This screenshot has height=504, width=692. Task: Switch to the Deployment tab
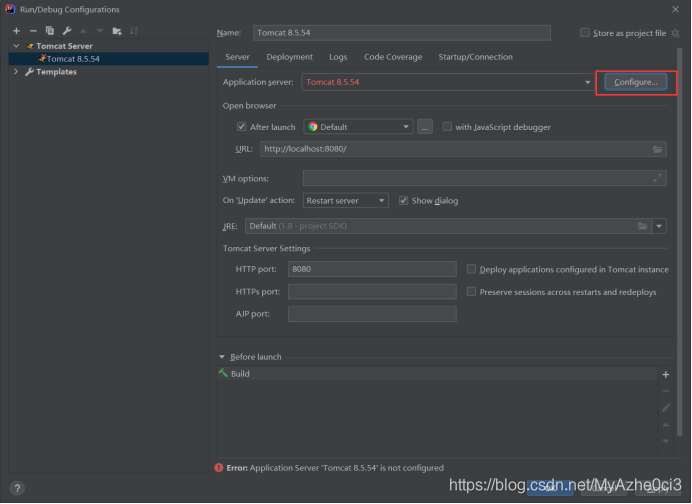tap(289, 57)
